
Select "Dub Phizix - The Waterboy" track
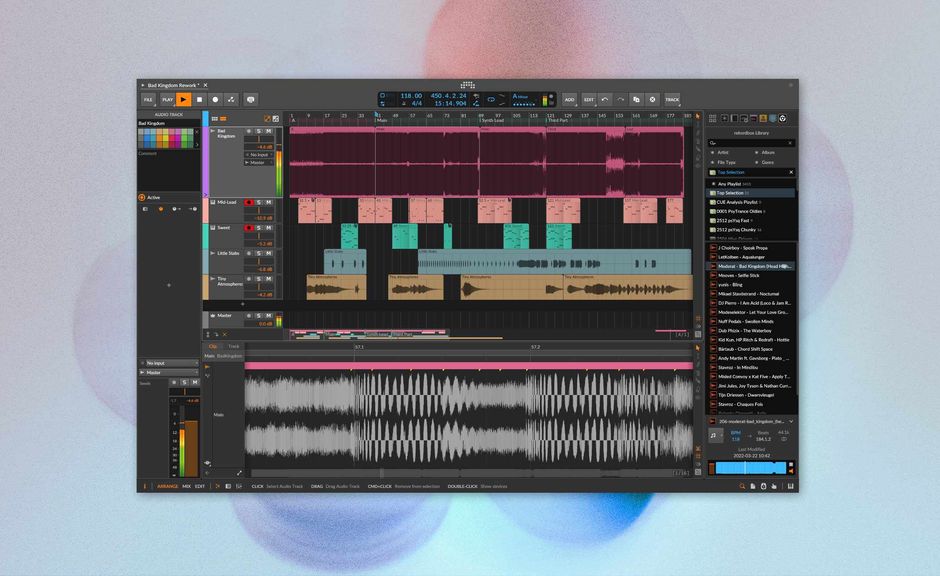[x=752, y=330]
